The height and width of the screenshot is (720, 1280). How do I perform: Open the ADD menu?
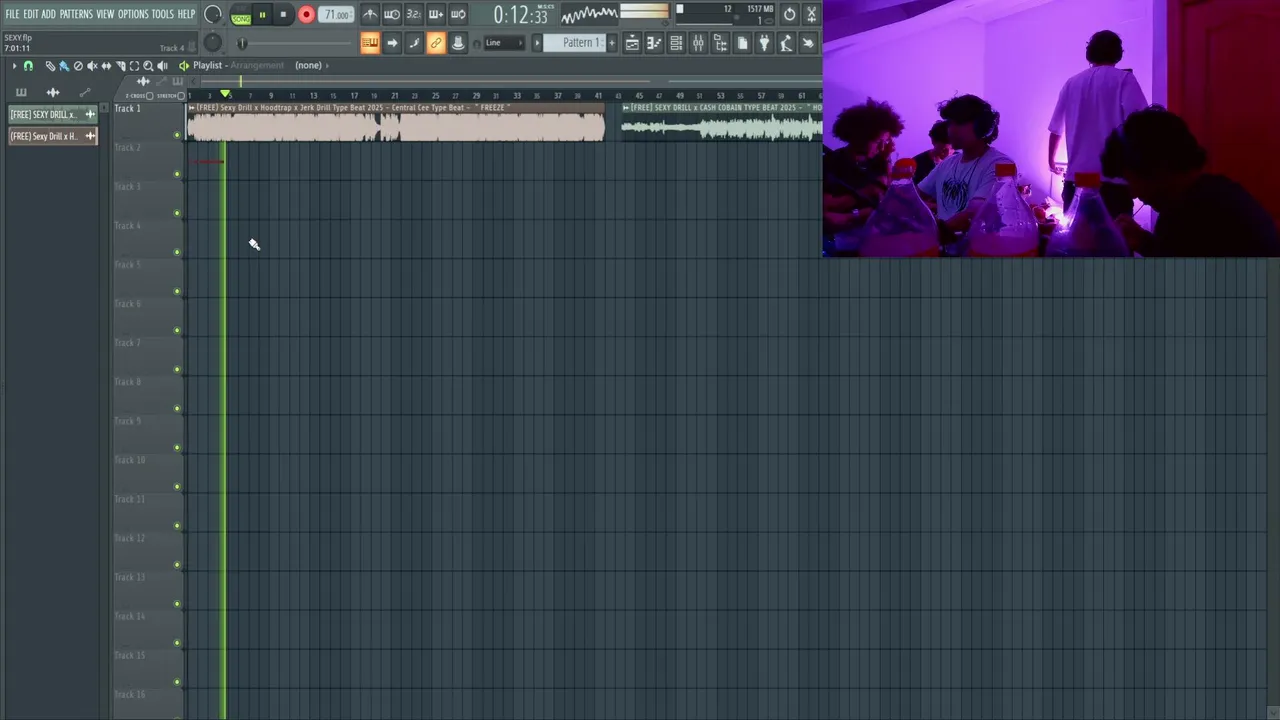tap(48, 14)
